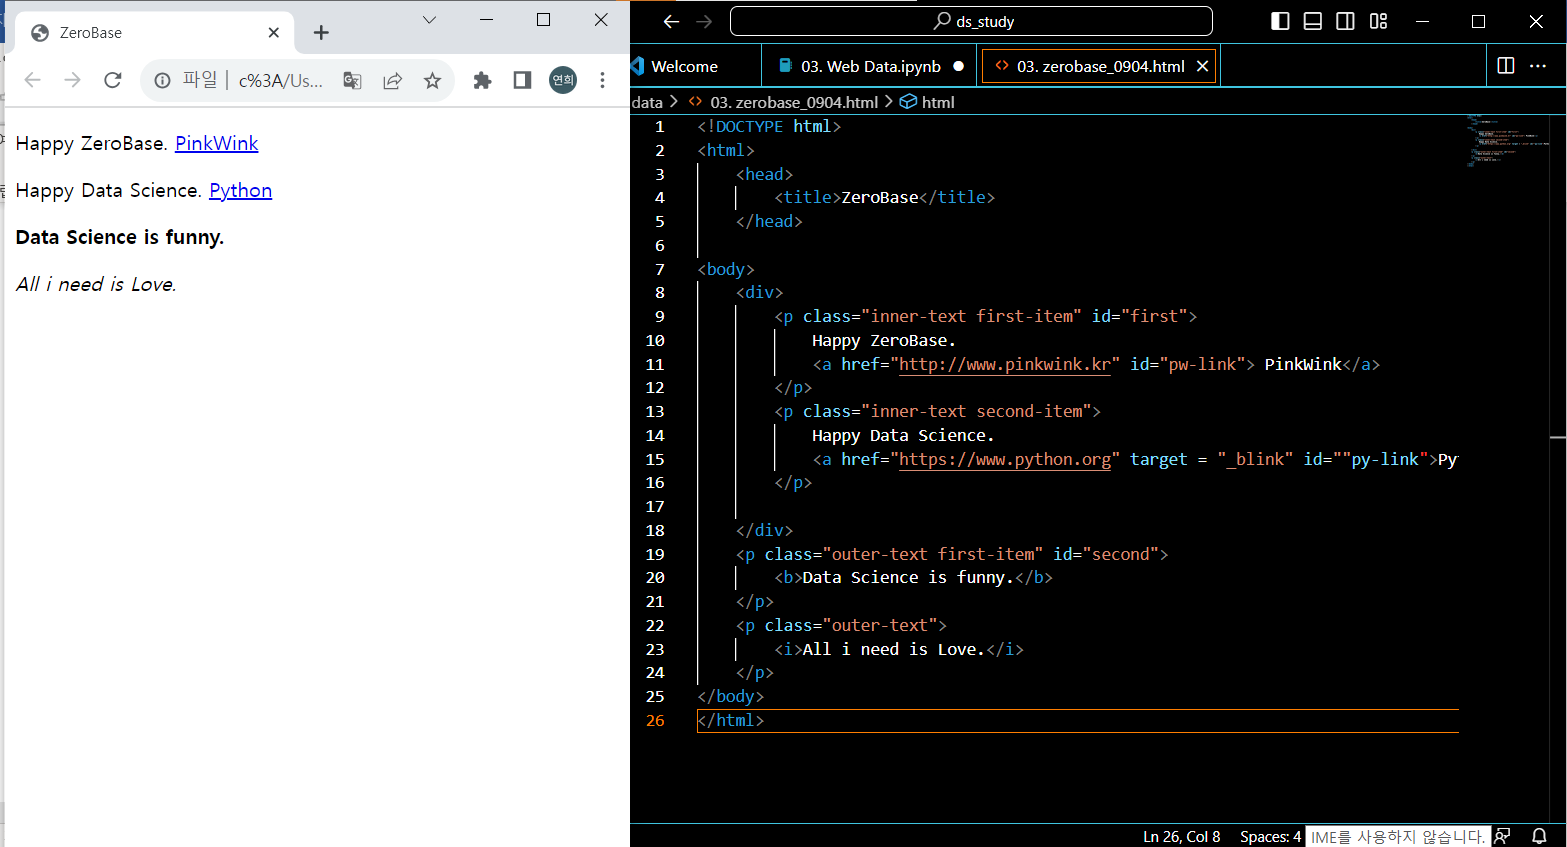This screenshot has height=847, width=1567.
Task: Open the Chrome side panel
Action: [522, 80]
